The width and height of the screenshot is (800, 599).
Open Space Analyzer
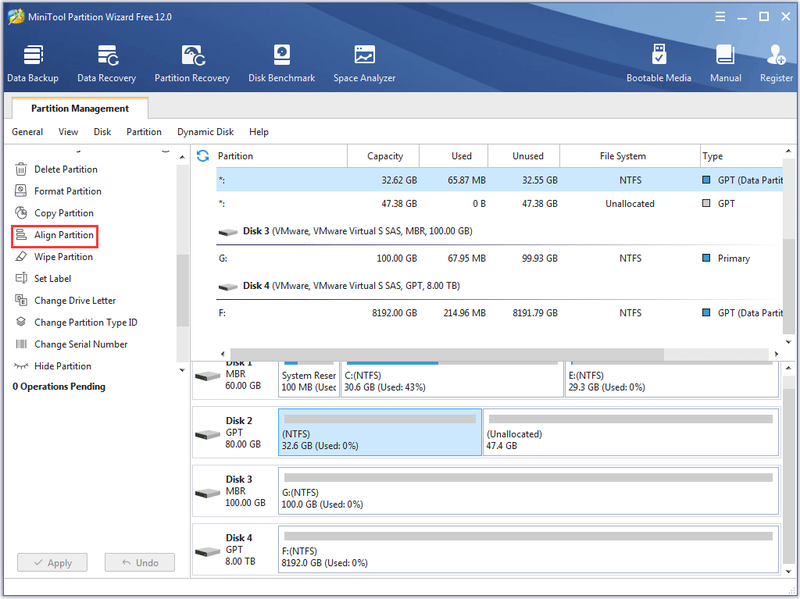click(364, 64)
